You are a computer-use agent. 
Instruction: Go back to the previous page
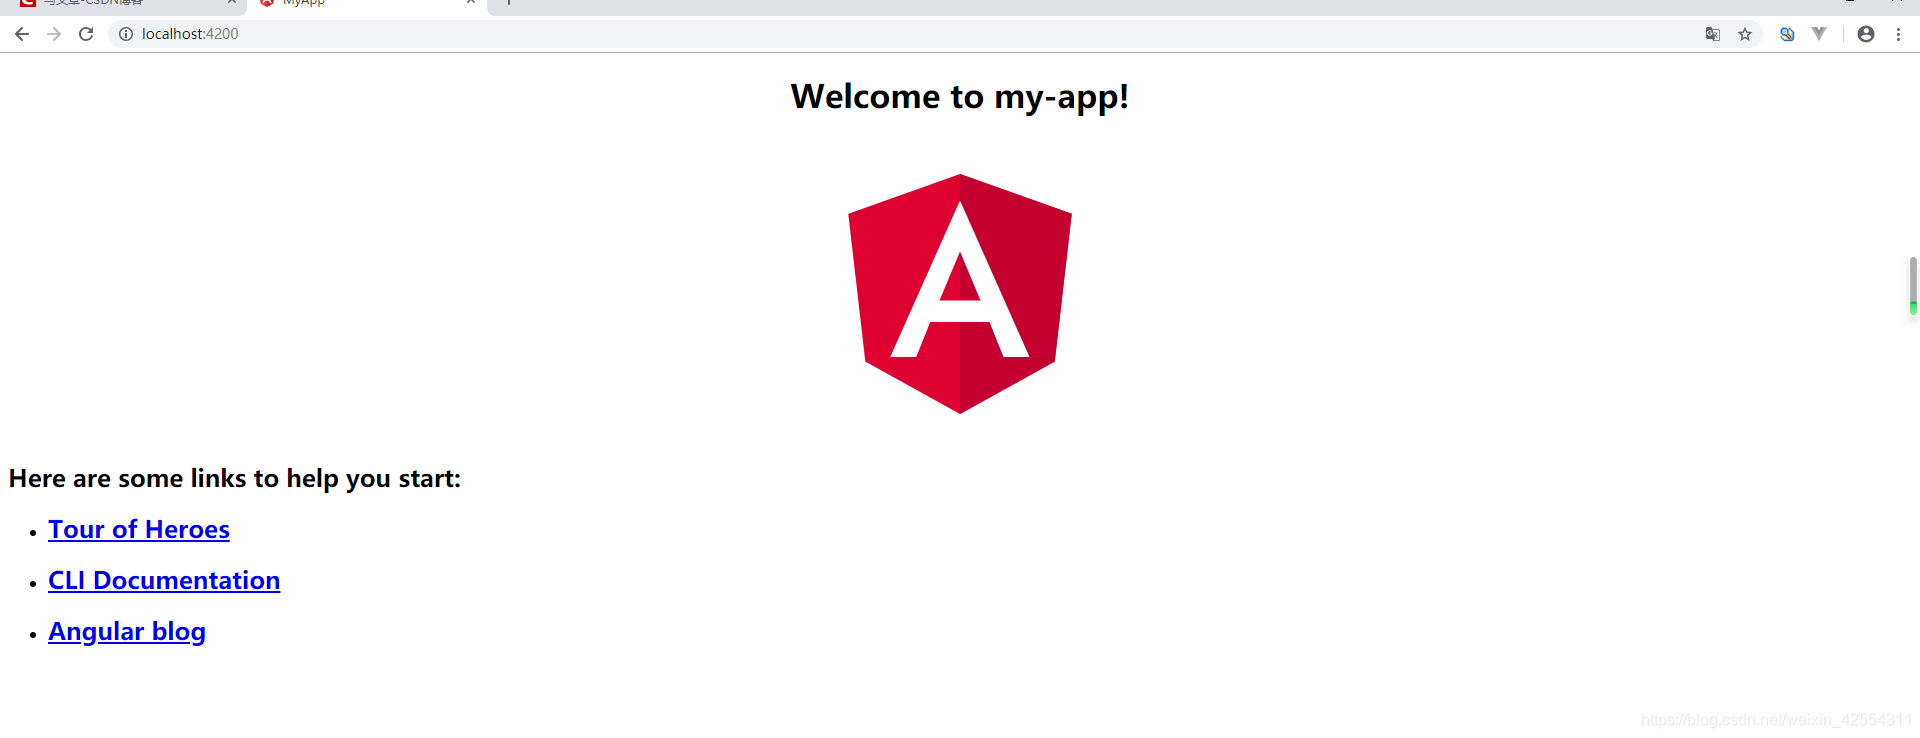click(x=21, y=34)
